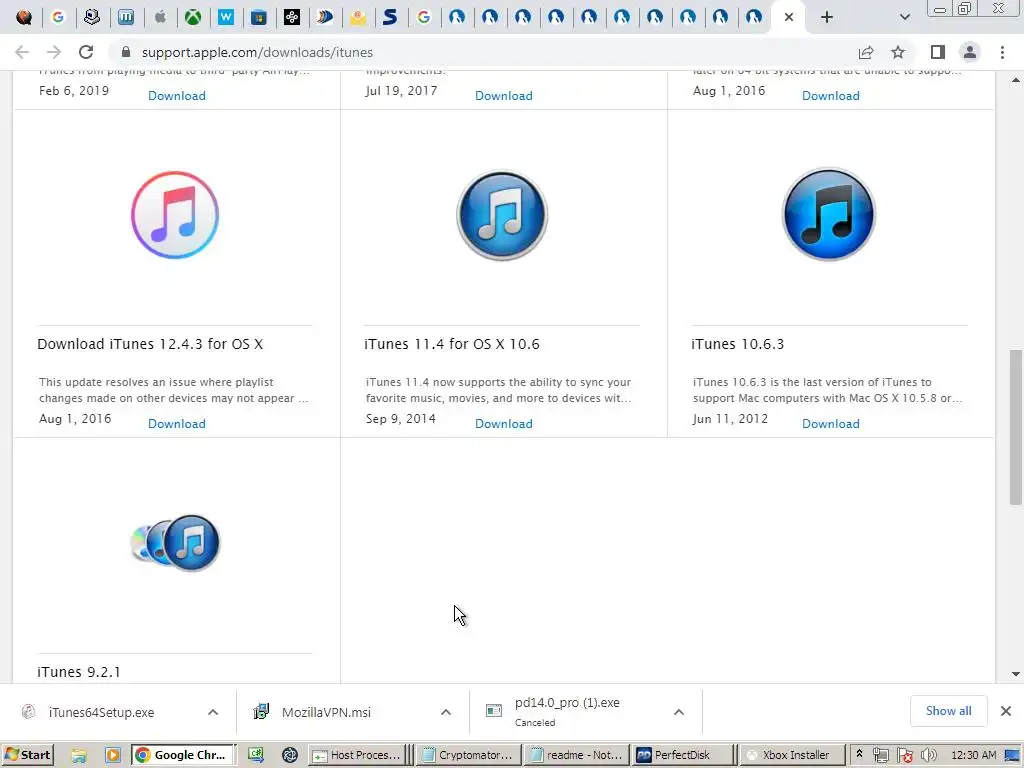
Task: Expand options for MozillaVPN.msi download
Action: 446,712
